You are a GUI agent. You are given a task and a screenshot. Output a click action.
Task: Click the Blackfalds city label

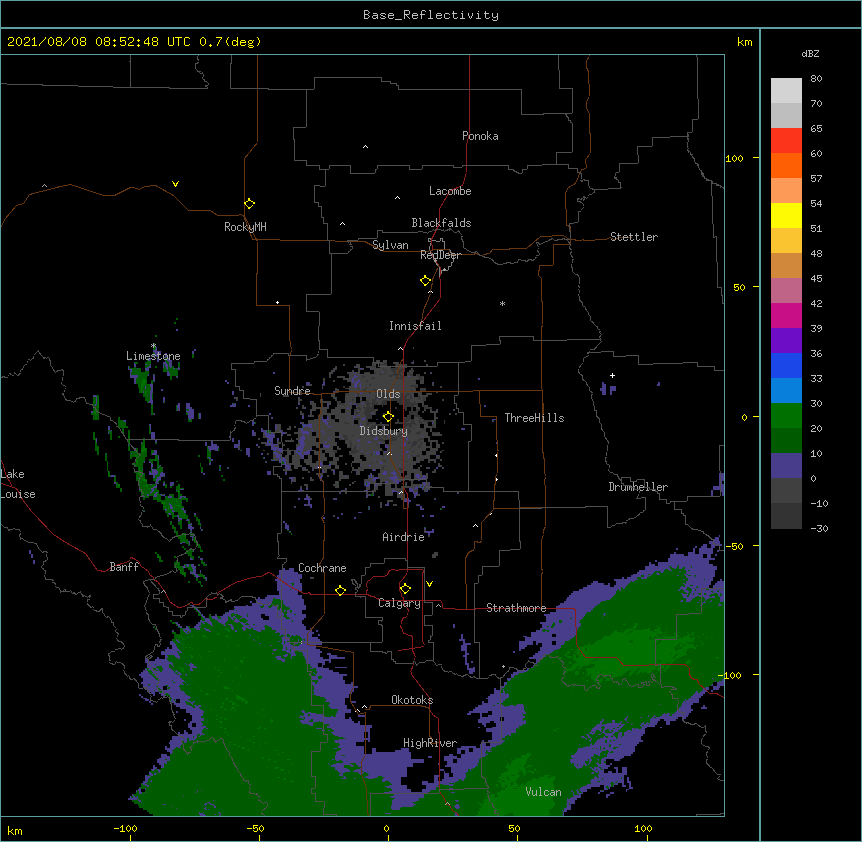click(x=441, y=223)
